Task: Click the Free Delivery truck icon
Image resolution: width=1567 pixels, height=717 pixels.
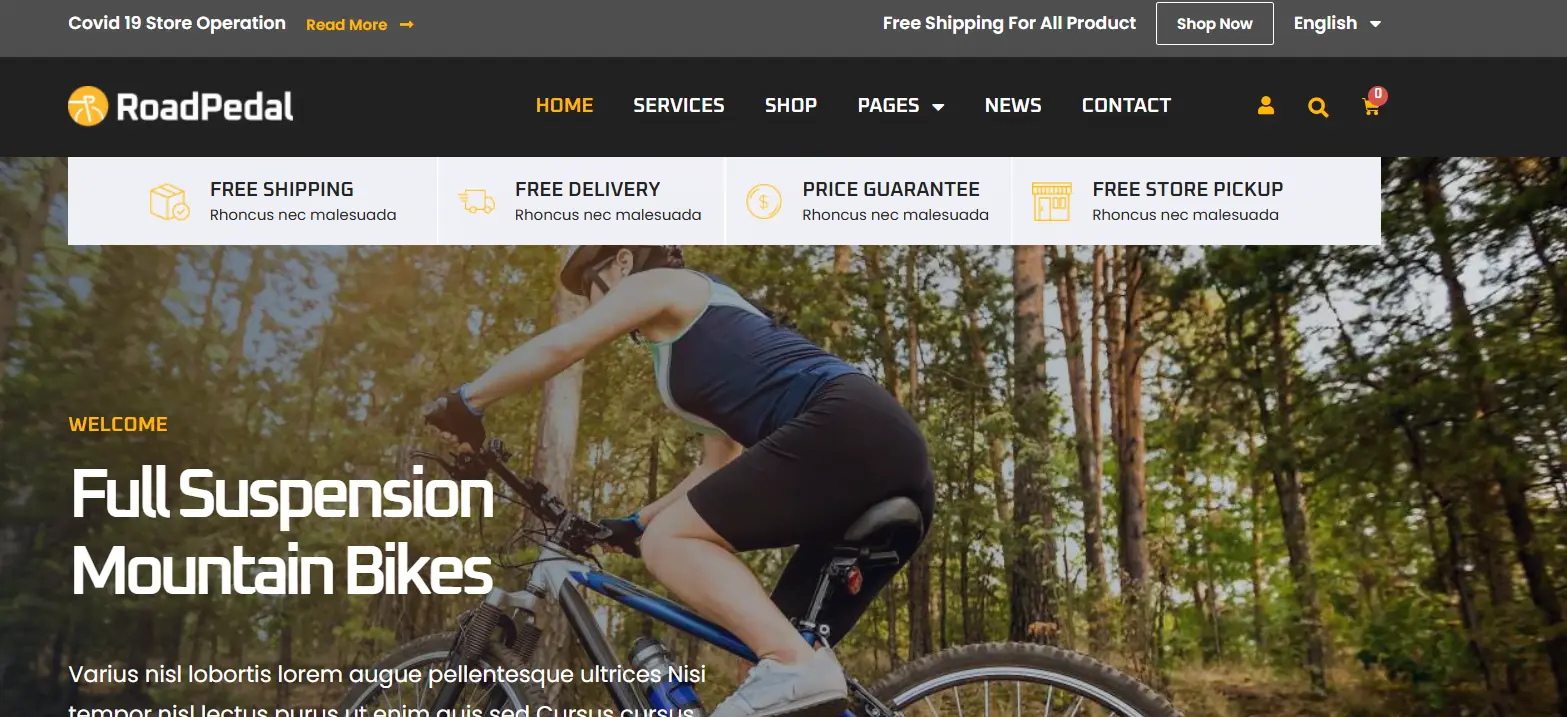Action: [476, 201]
